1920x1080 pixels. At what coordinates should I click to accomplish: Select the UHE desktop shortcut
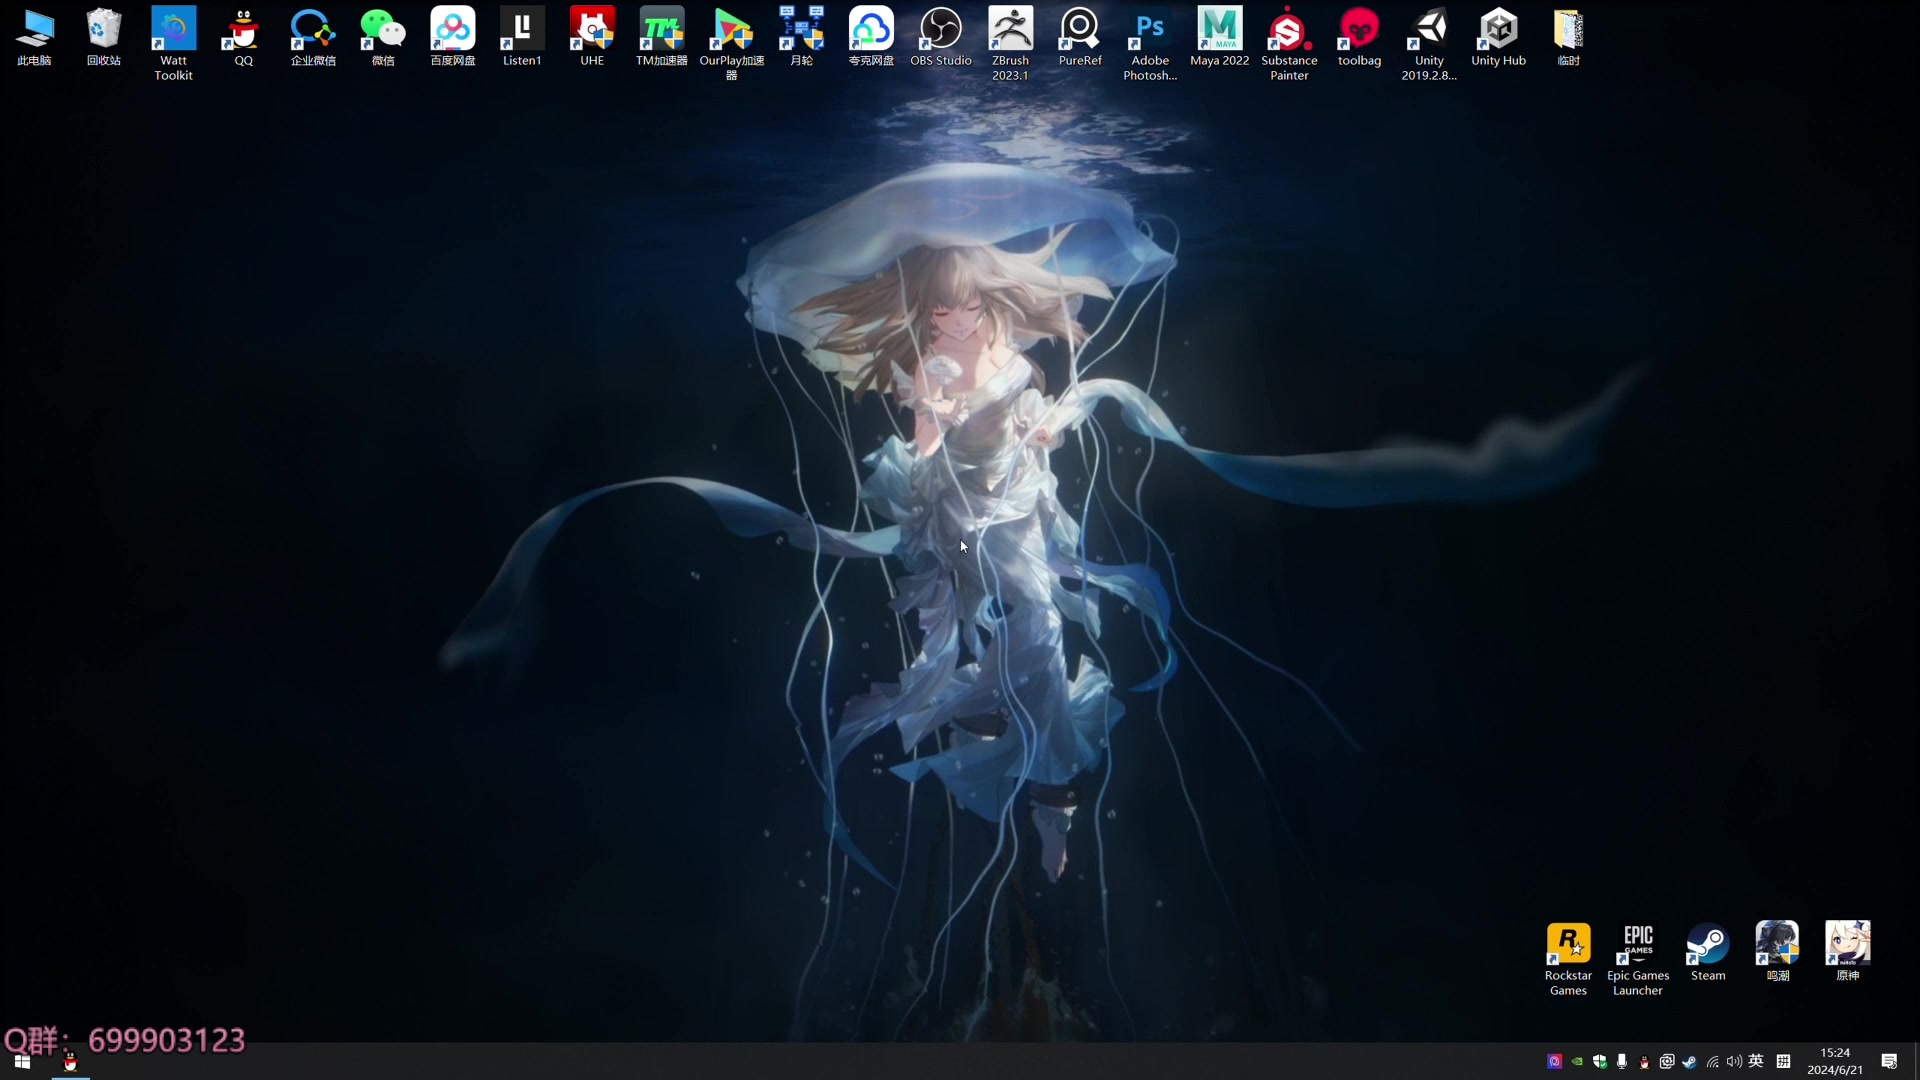592,38
